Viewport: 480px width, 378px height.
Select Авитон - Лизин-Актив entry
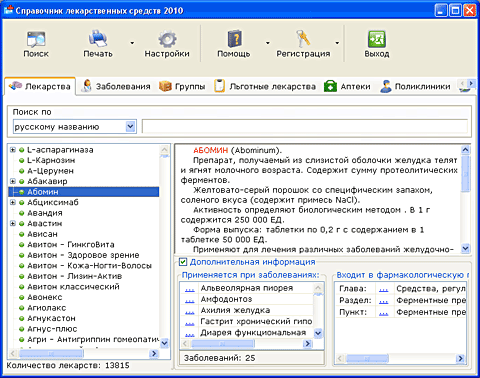point(74,276)
